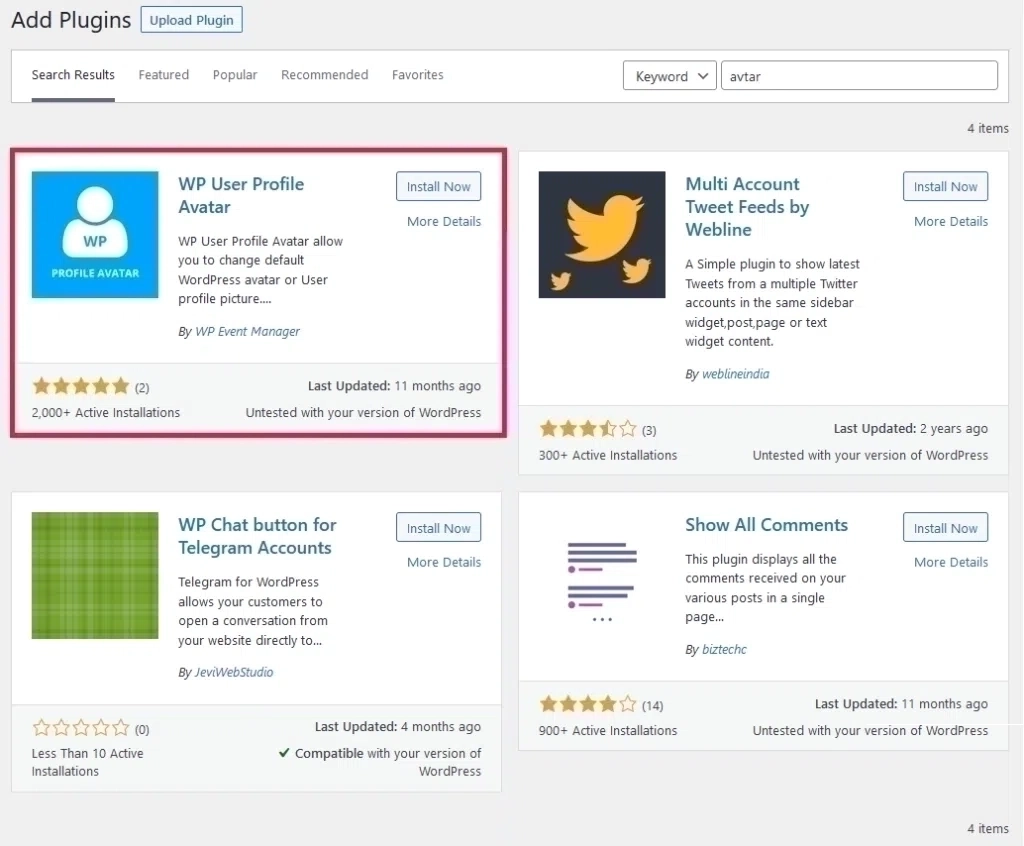Click the five-star rating of WP User Profile Avatar
Image resolution: width=1024 pixels, height=846 pixels.
tap(81, 385)
